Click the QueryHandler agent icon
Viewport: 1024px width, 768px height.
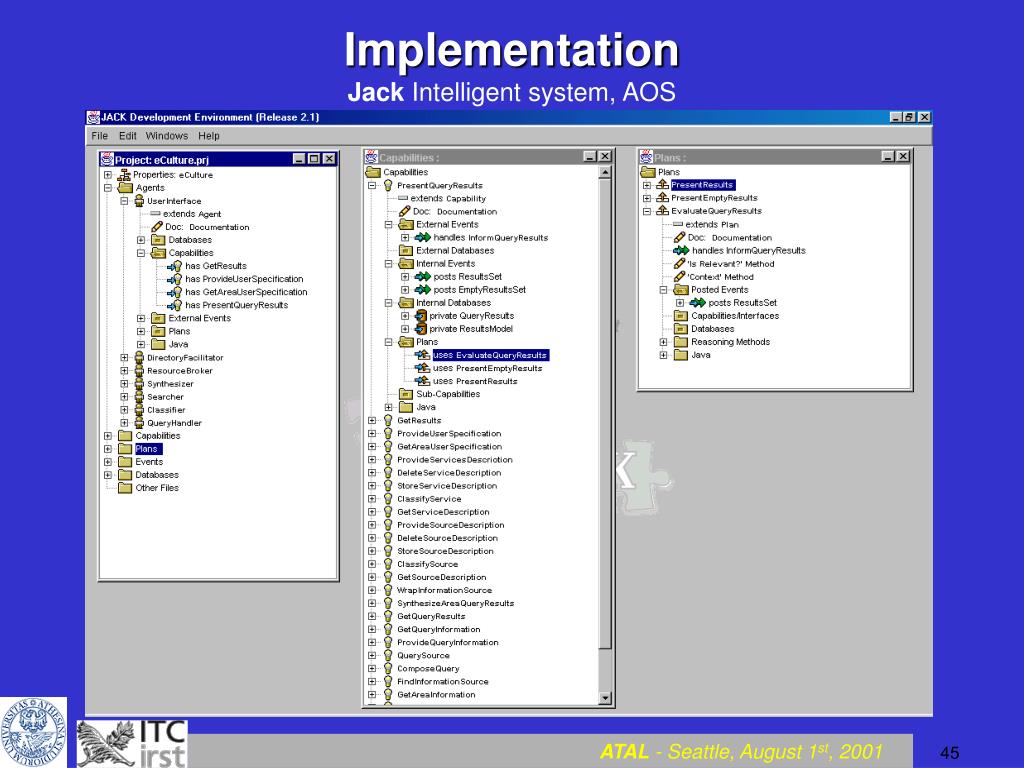[139, 423]
